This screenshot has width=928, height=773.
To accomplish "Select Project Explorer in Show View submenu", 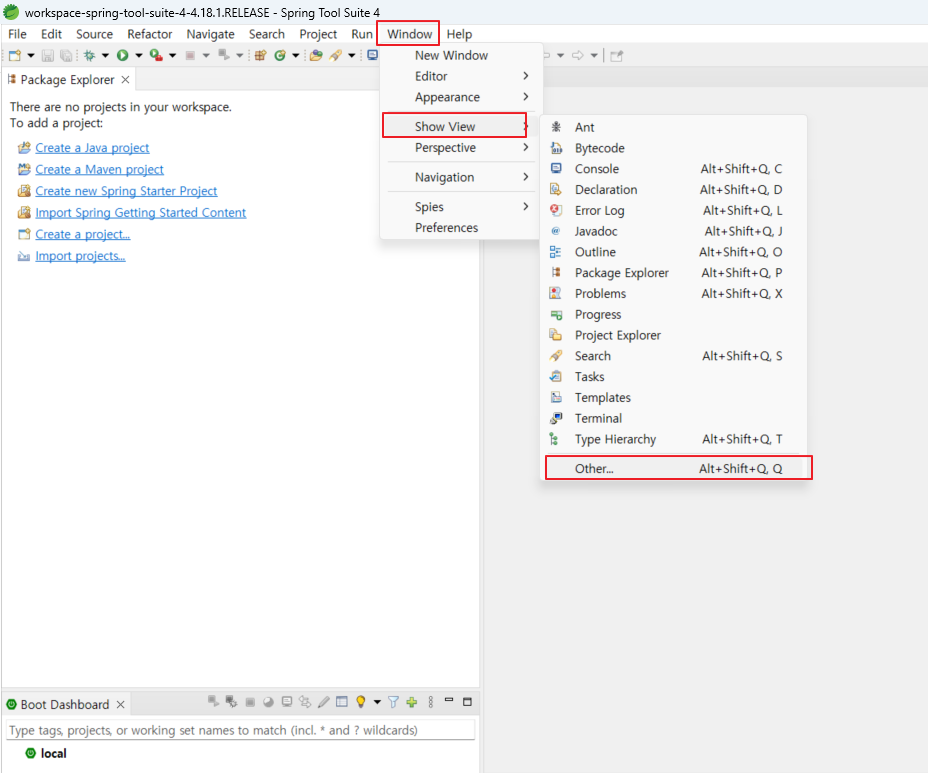I will coord(675,335).
